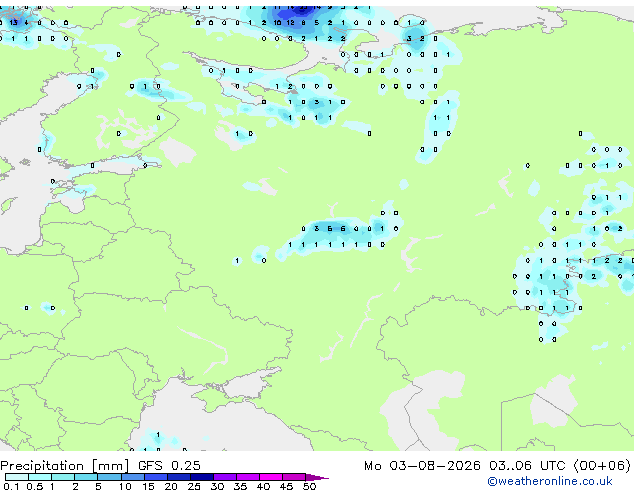Click the '12' precipitation value on the map

(290, 23)
